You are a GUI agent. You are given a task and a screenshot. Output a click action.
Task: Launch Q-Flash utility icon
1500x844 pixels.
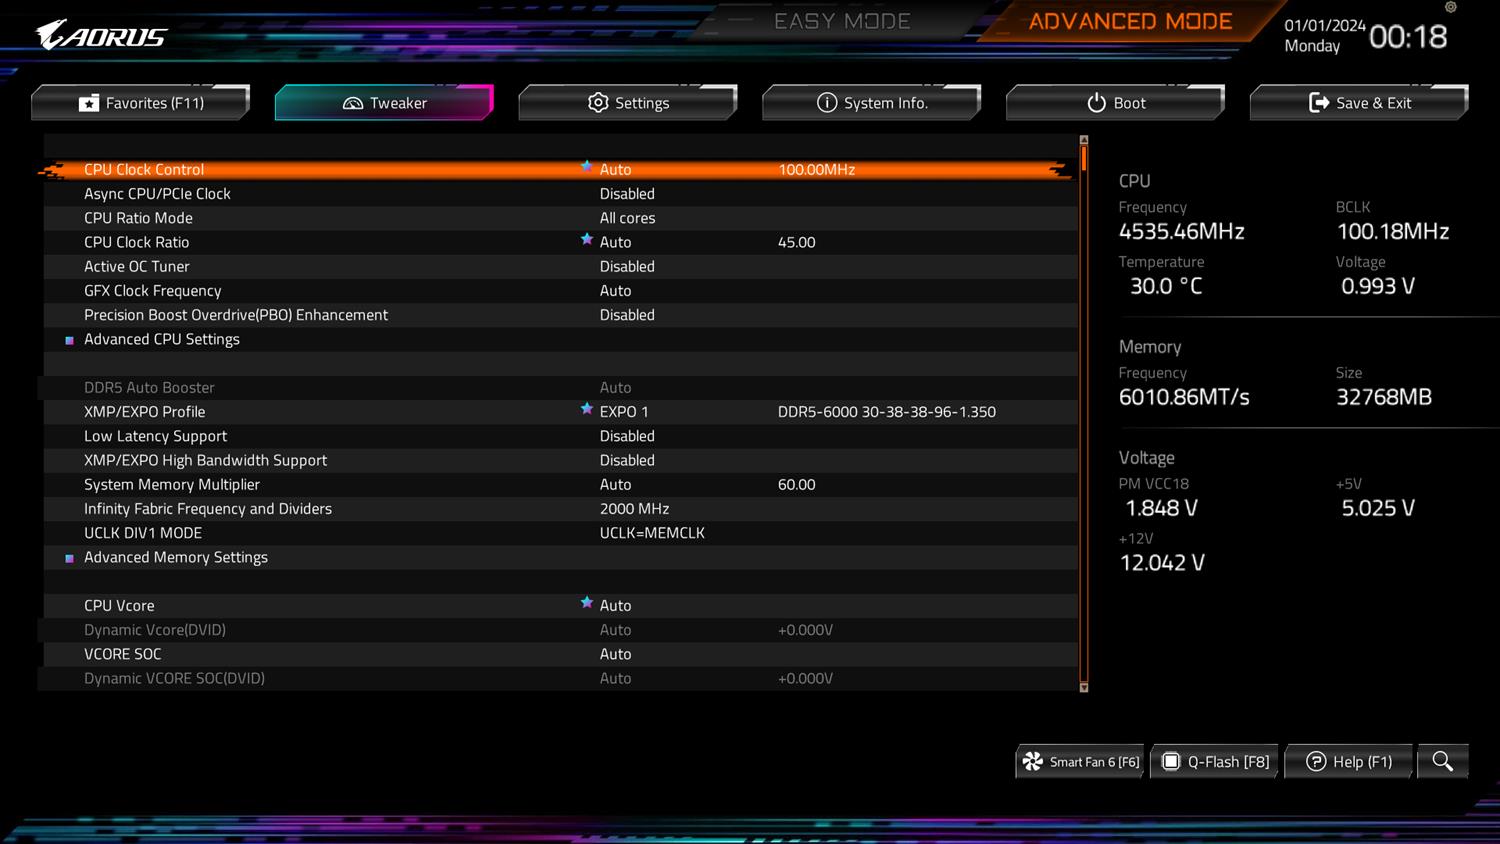[1171, 762]
